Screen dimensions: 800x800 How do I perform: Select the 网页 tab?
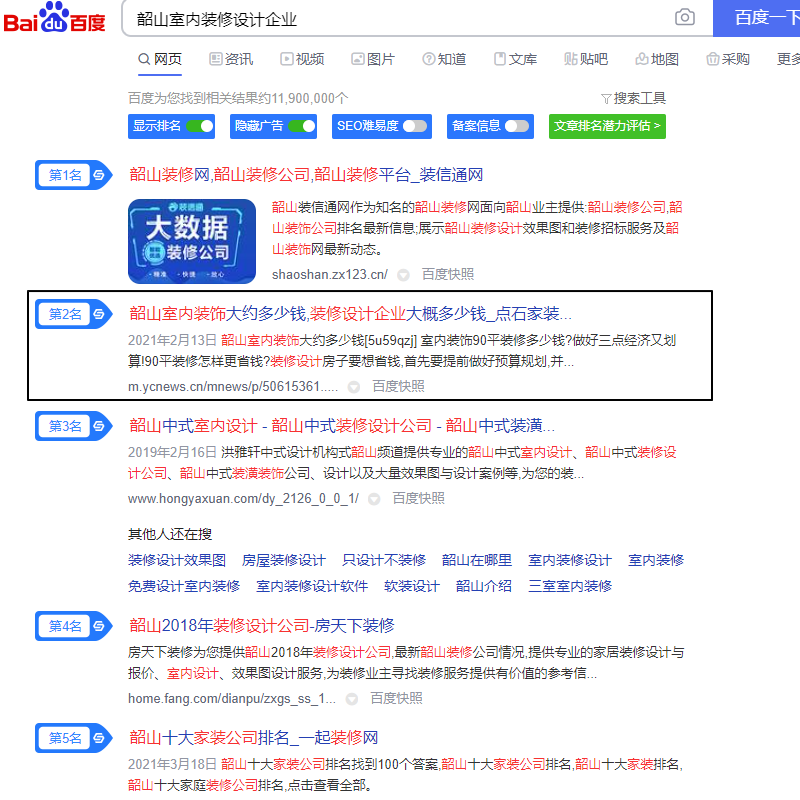160,59
